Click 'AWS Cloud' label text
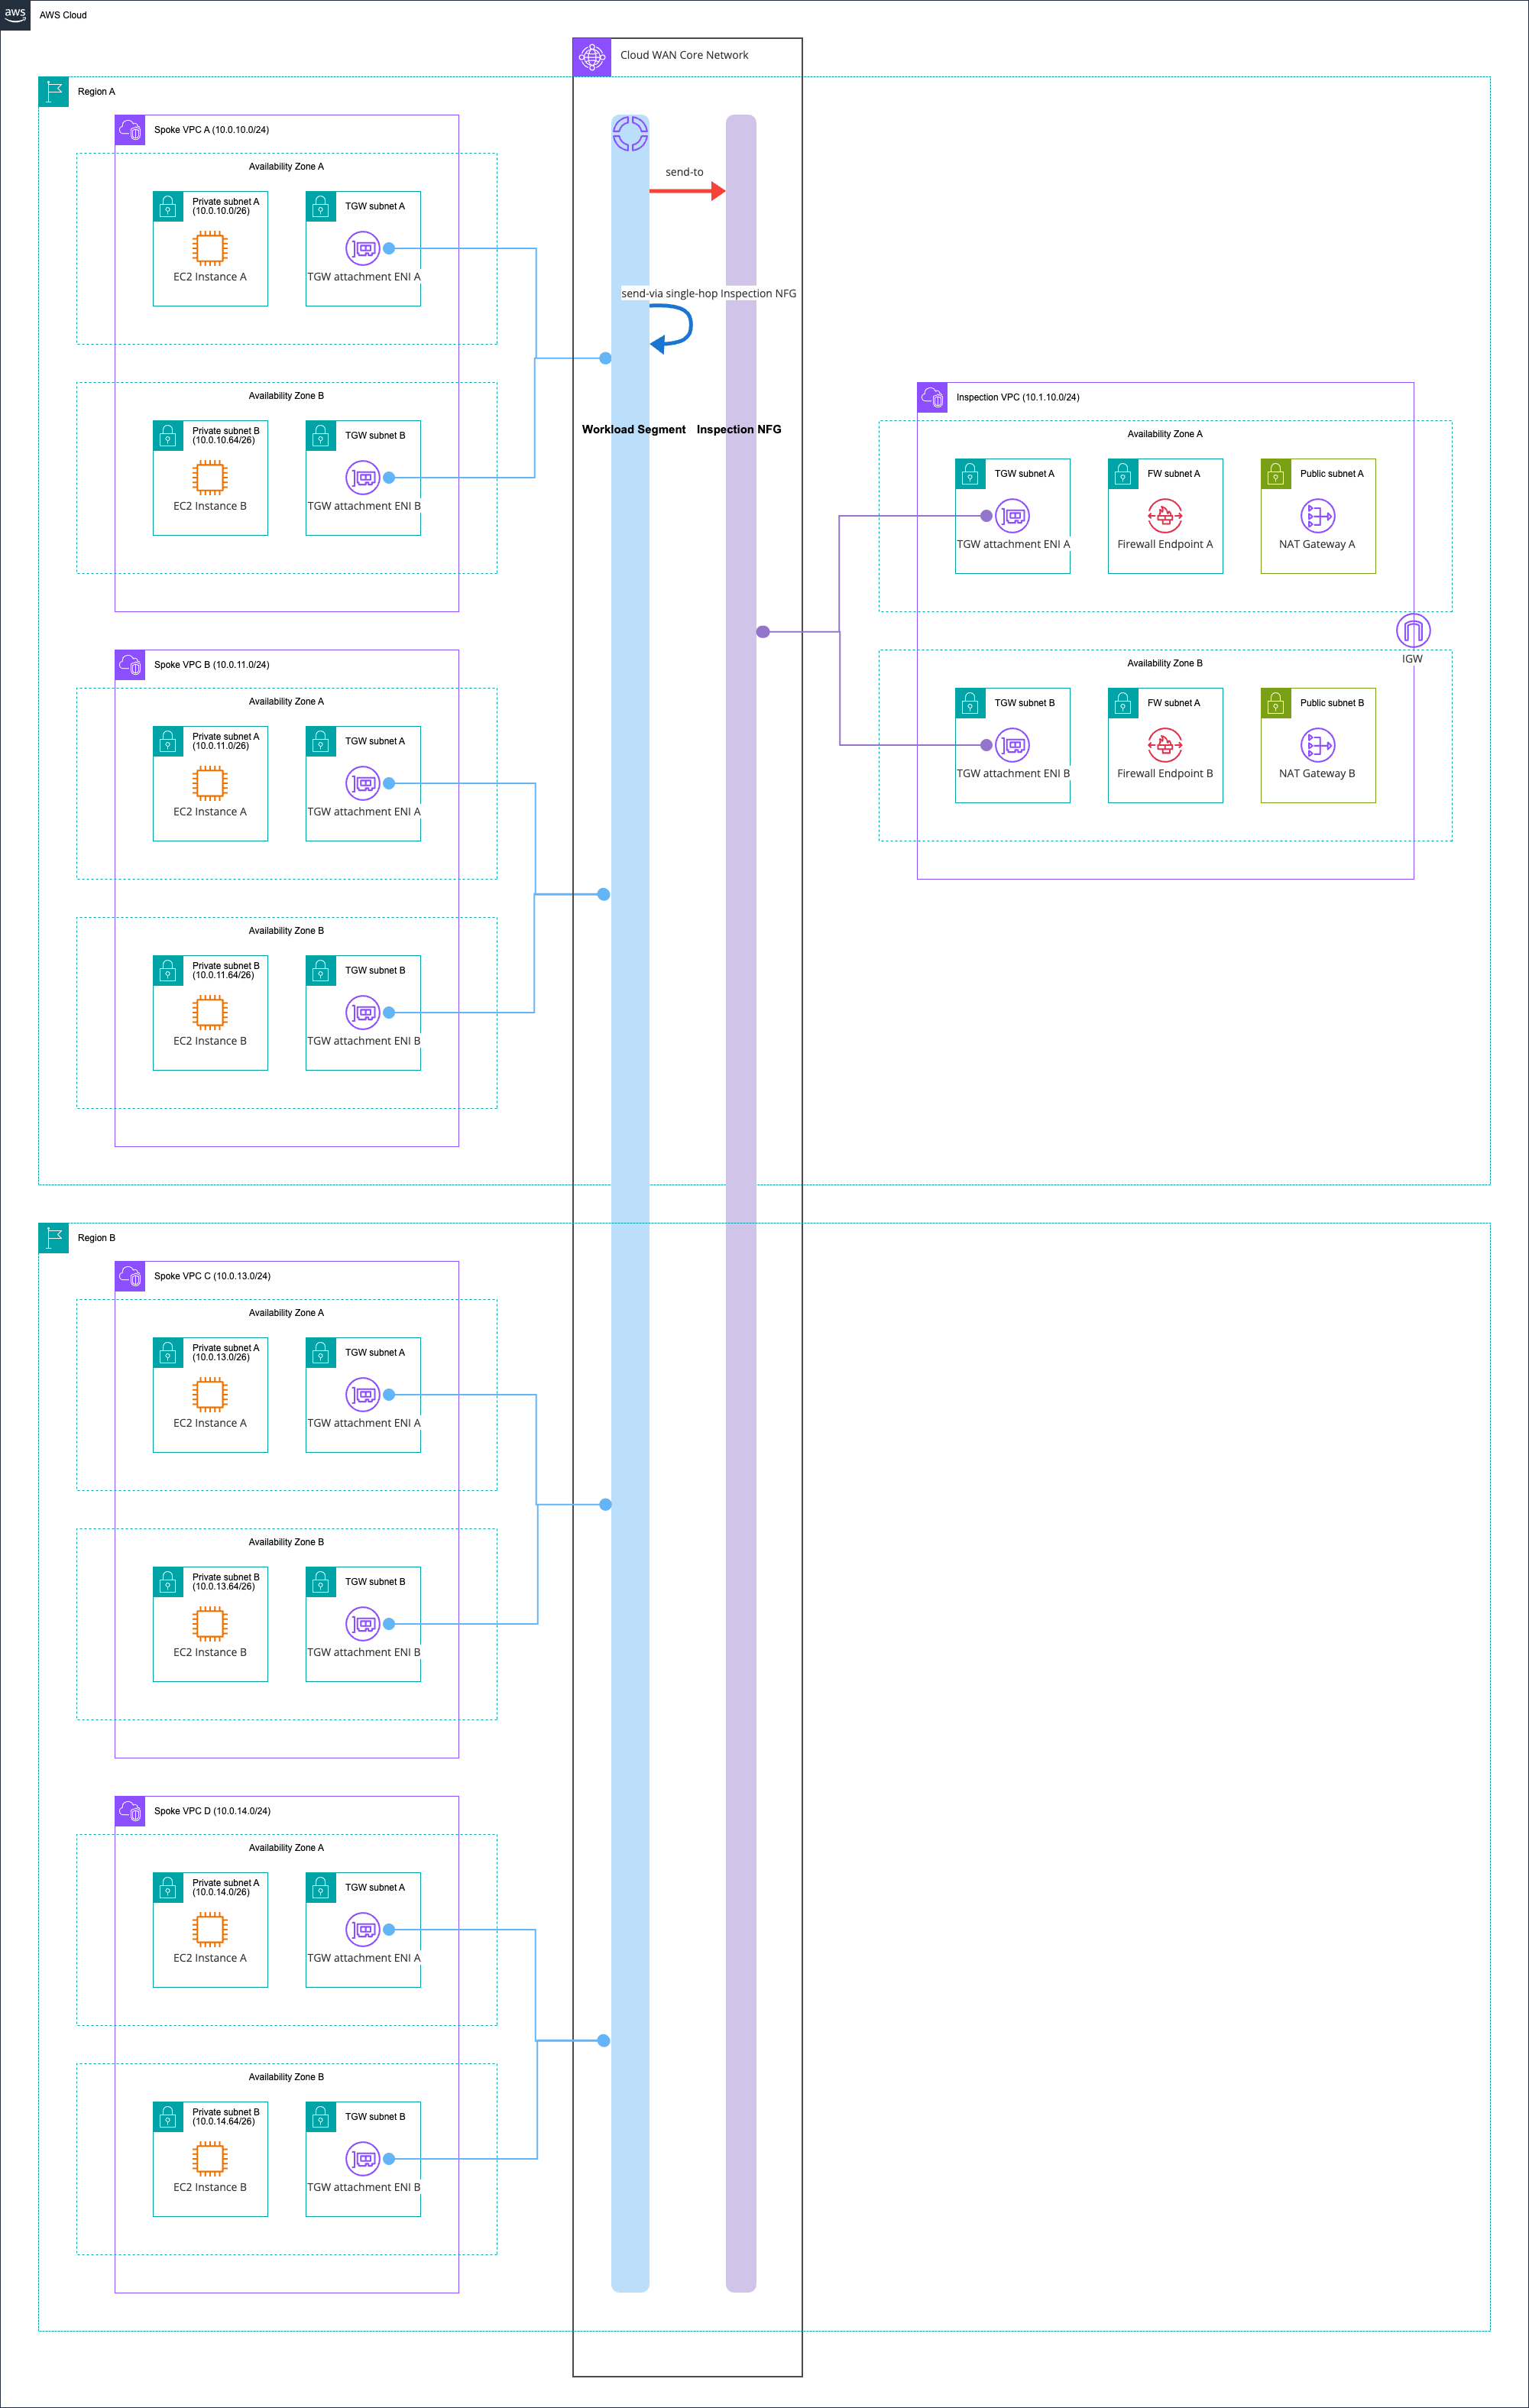The width and height of the screenshot is (1529, 2408). tap(63, 16)
